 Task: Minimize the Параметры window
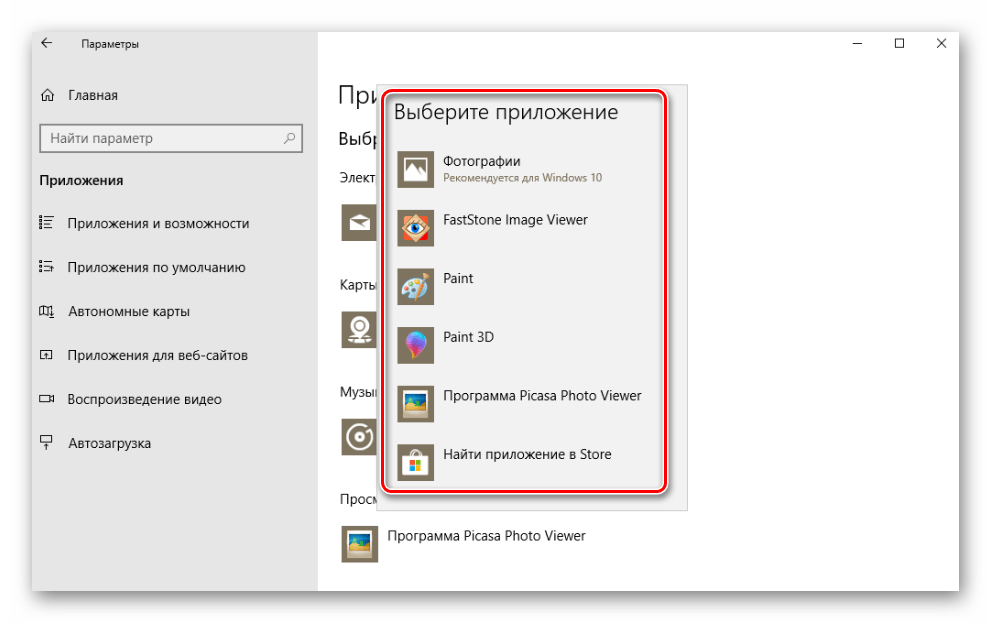pyautogui.click(x=857, y=43)
